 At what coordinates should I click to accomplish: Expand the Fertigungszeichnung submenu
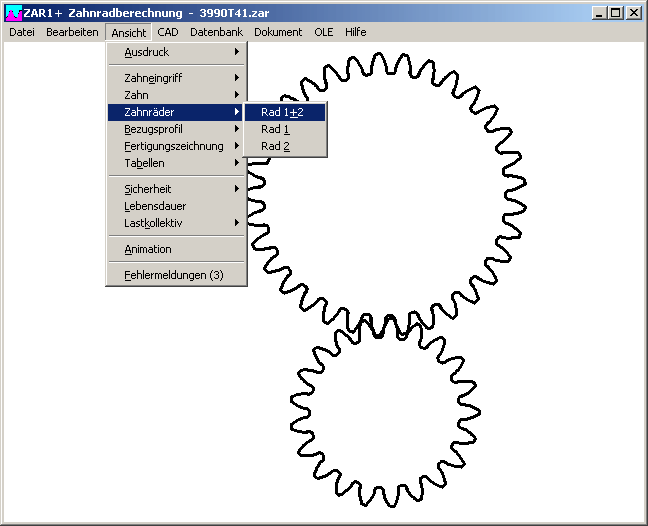coord(176,146)
